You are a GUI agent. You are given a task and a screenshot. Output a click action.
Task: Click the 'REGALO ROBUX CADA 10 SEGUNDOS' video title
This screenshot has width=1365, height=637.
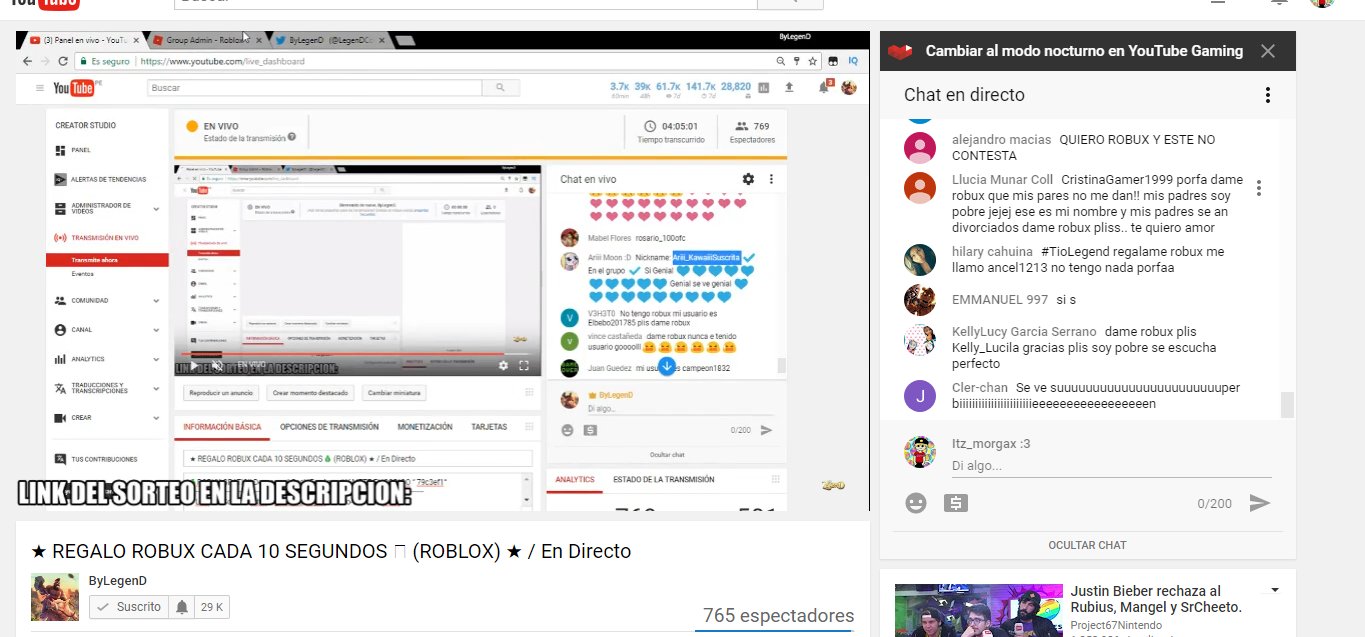click(331, 551)
